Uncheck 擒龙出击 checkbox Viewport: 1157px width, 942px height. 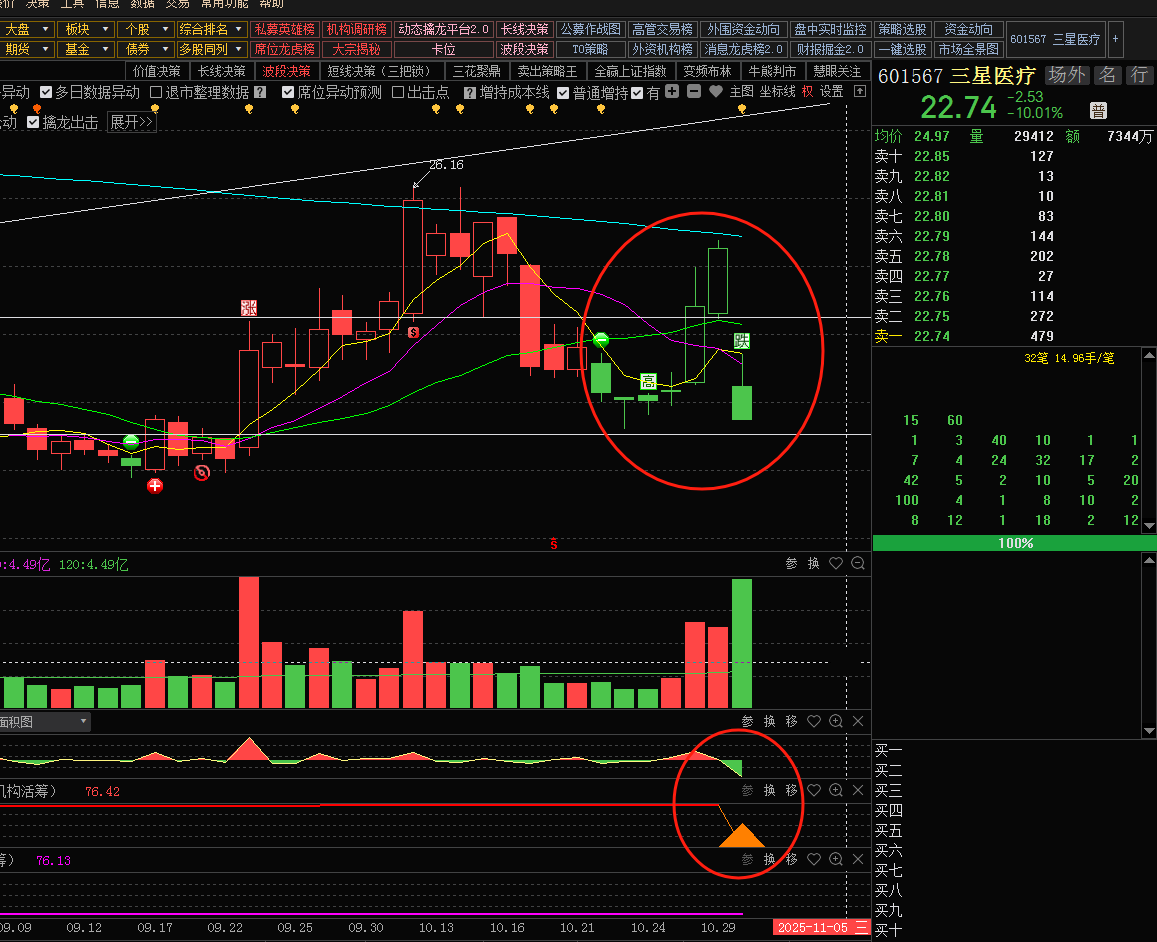coord(32,122)
